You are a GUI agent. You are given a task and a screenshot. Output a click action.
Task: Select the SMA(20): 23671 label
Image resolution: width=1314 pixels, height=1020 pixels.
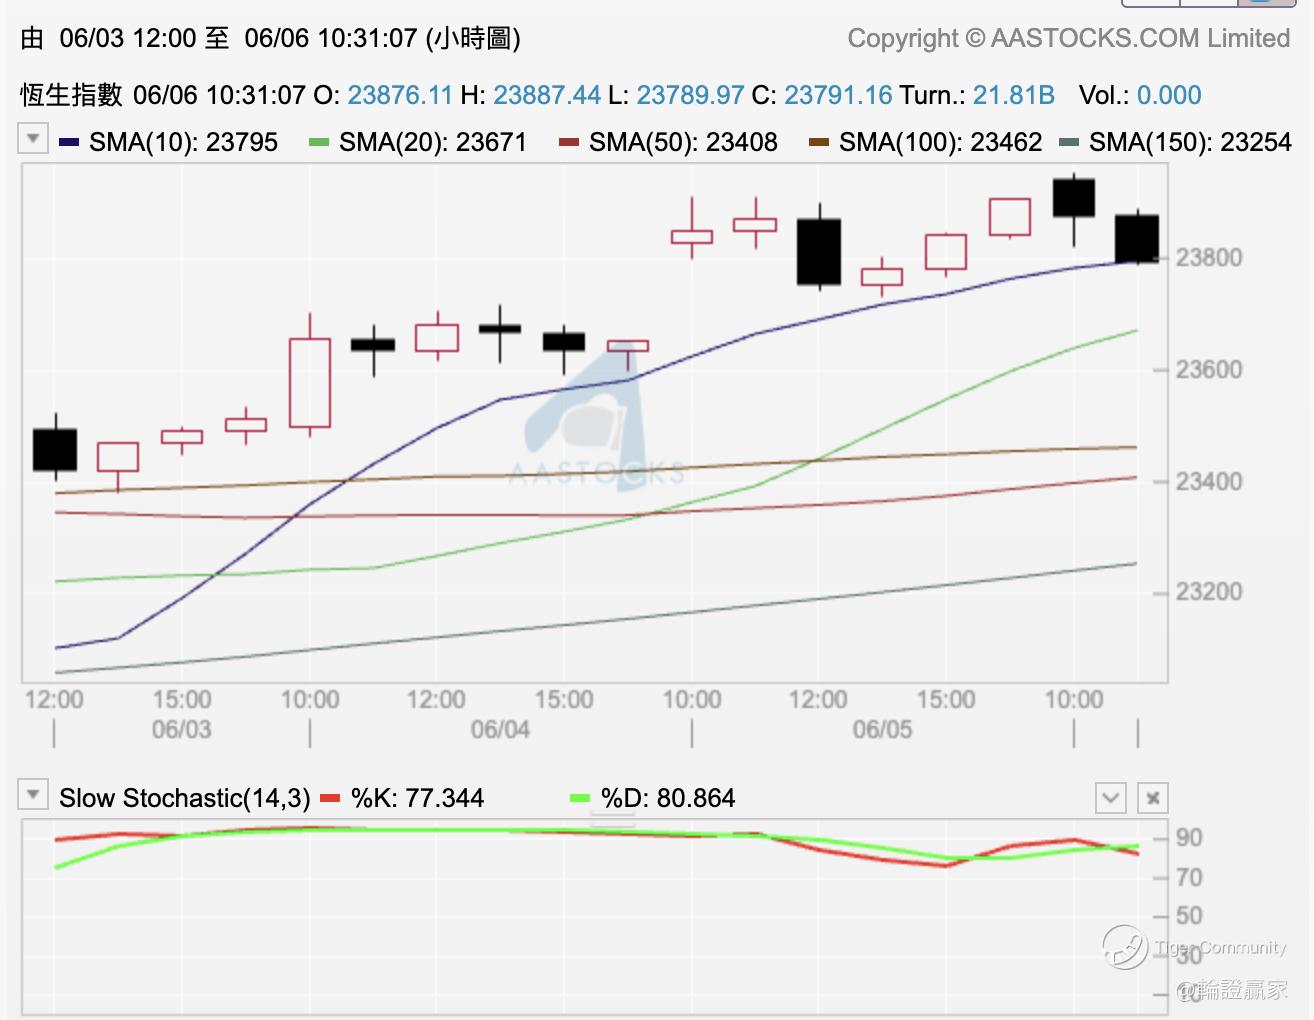[433, 142]
